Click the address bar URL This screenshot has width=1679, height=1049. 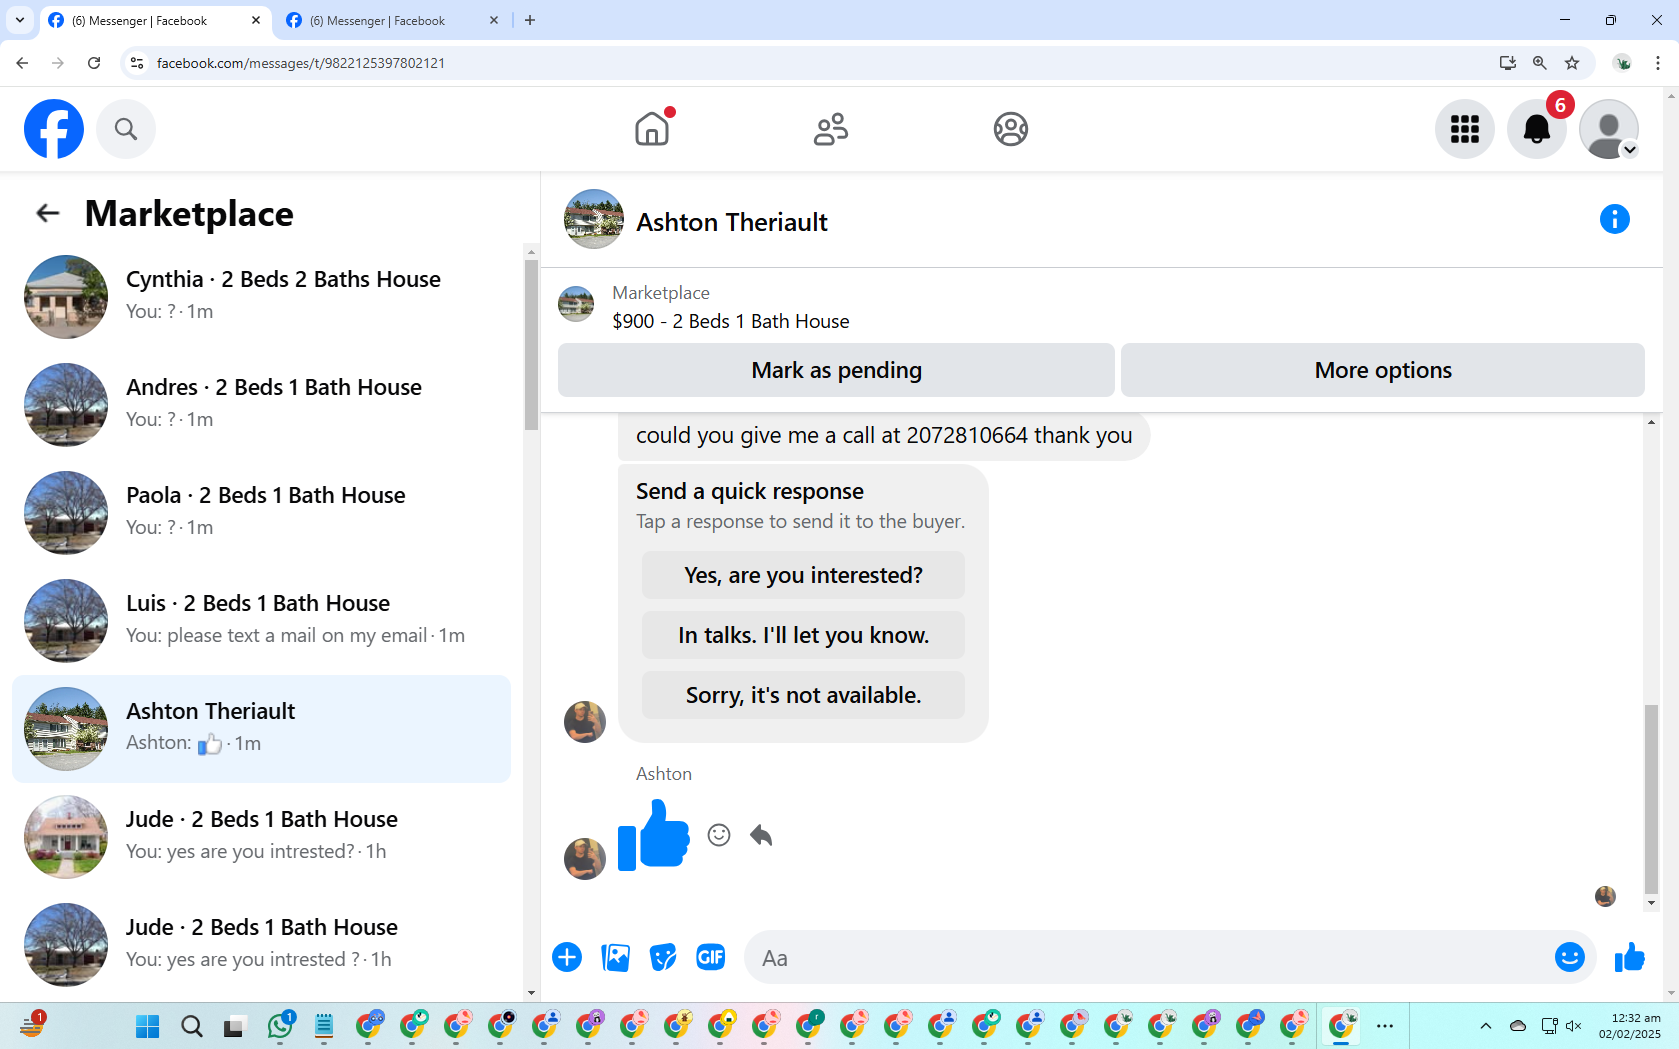coord(301,63)
